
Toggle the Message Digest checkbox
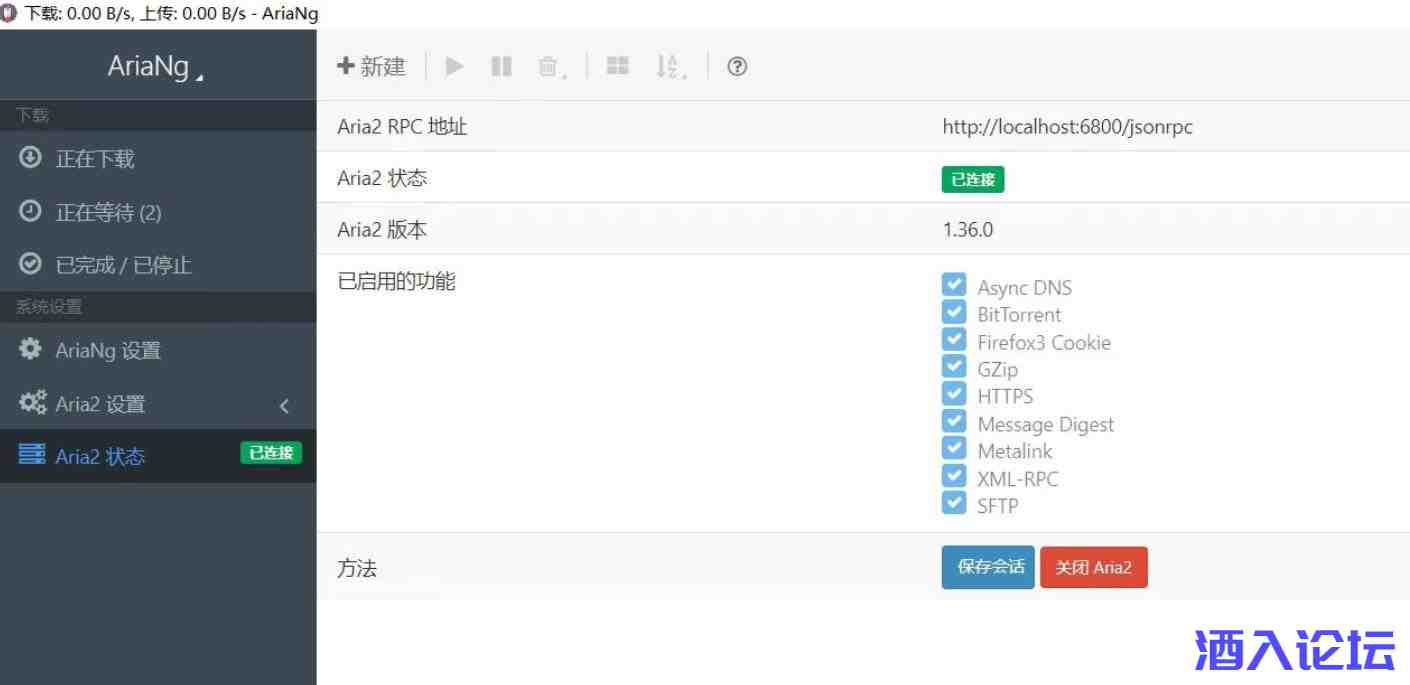pos(954,422)
